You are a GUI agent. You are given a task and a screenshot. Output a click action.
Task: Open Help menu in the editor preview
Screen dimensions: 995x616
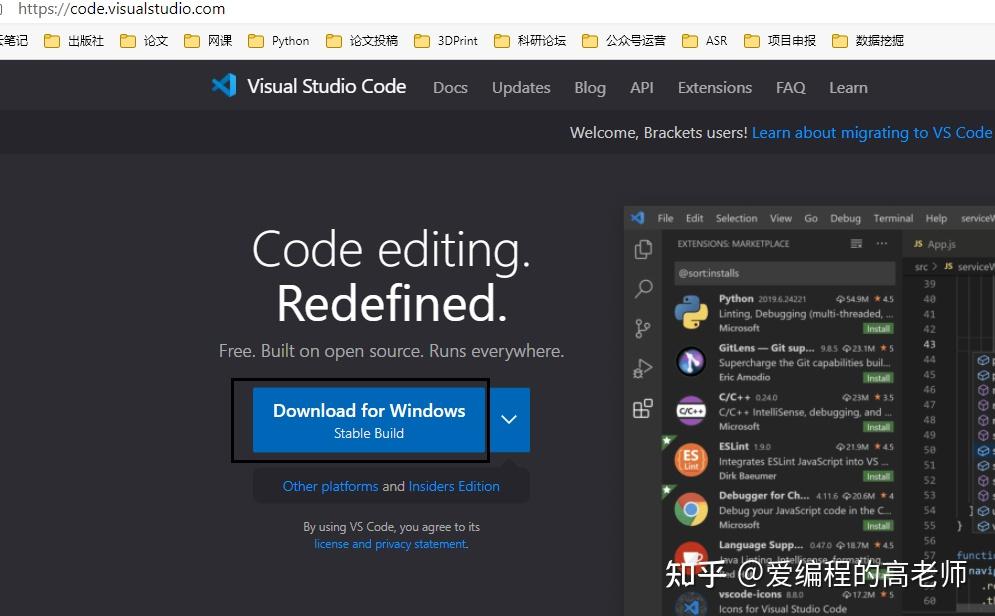coord(936,218)
